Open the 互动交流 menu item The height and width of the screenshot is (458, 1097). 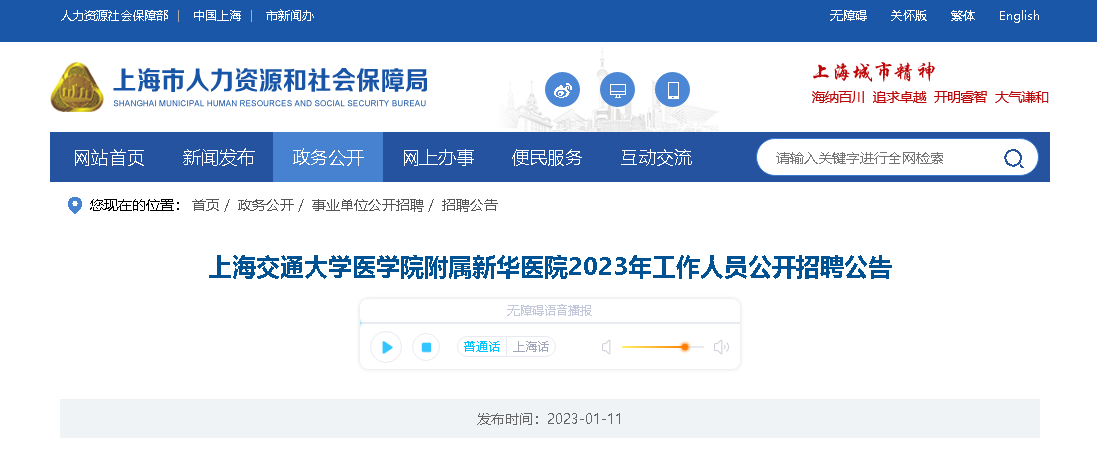656,157
